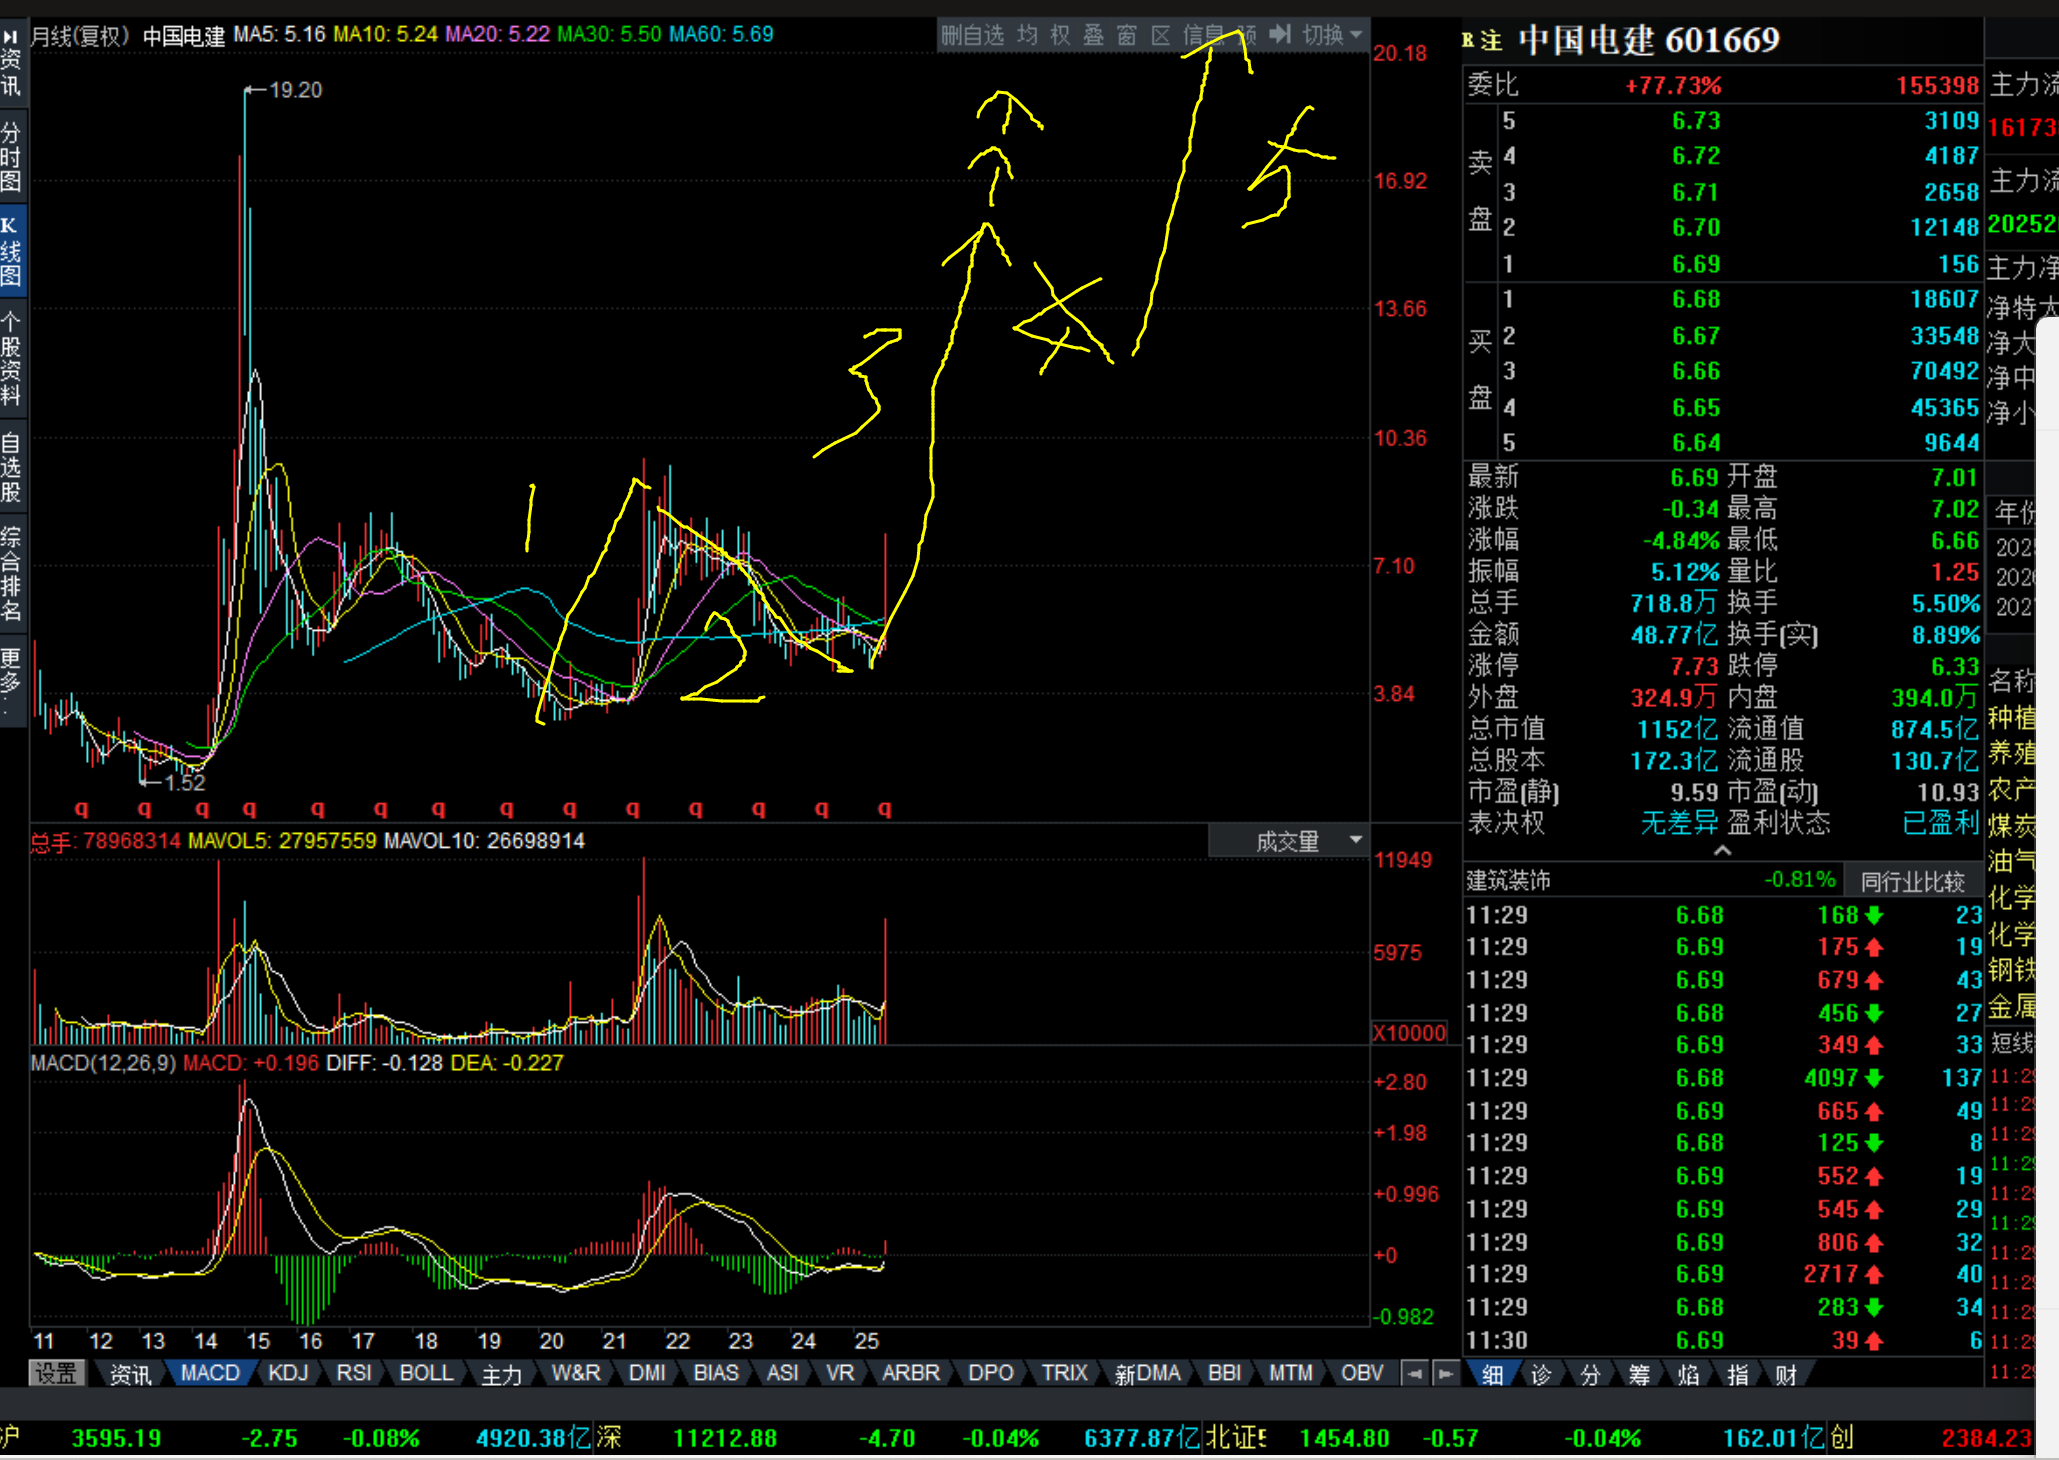This screenshot has height=1460, width=2059.
Task: Select the MACD indicator tab
Action: pyautogui.click(x=210, y=1373)
